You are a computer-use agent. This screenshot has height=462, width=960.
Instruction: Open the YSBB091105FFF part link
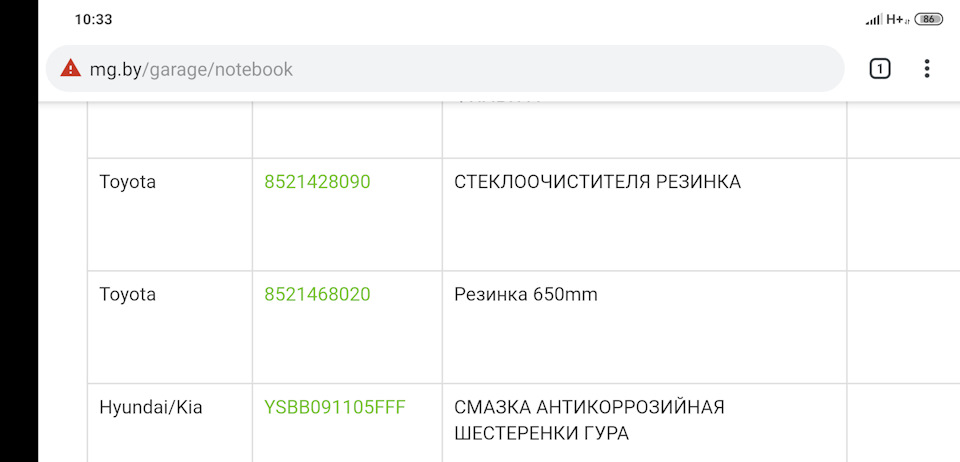pos(335,408)
